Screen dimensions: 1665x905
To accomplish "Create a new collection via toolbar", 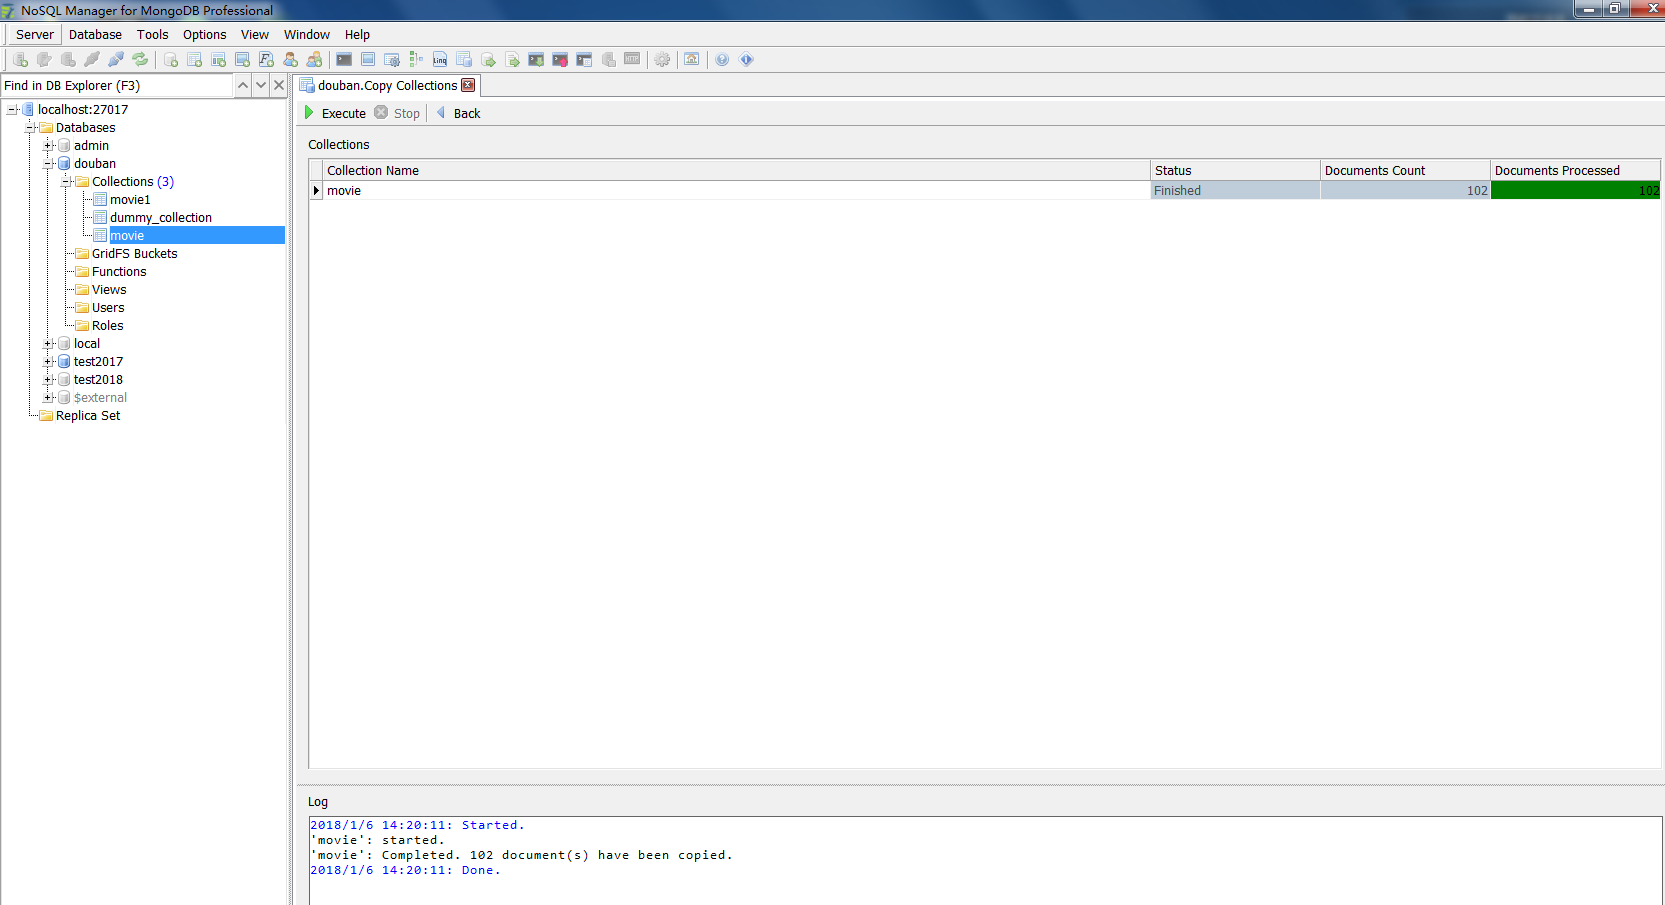I will 194,59.
